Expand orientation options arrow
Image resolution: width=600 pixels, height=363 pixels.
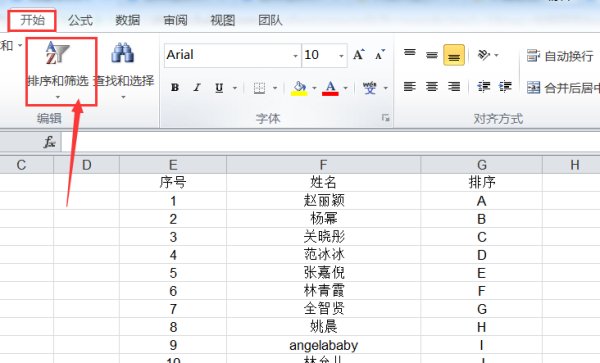496,55
